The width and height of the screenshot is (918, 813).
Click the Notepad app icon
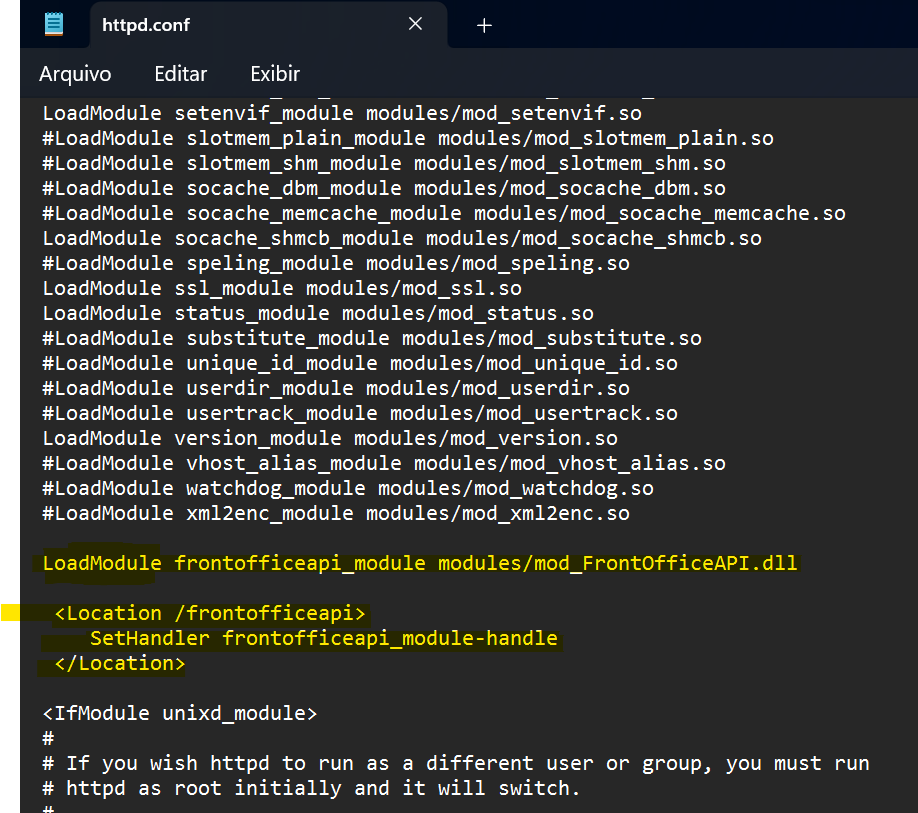[54, 25]
